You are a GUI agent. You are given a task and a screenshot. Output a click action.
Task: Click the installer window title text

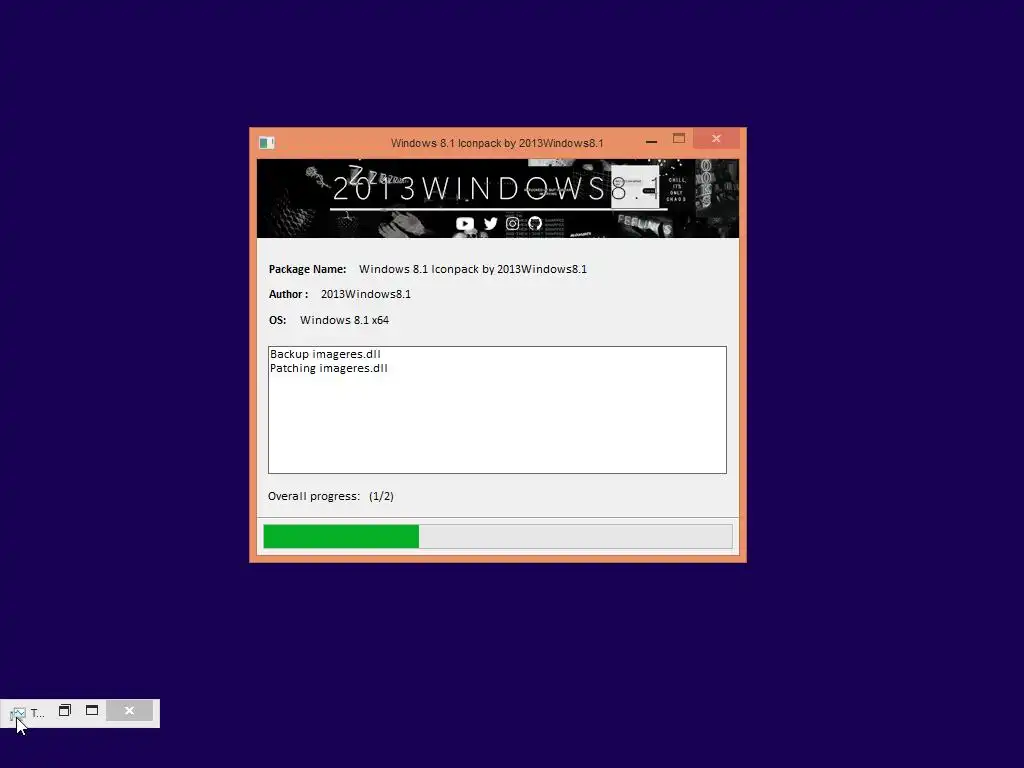click(x=497, y=143)
